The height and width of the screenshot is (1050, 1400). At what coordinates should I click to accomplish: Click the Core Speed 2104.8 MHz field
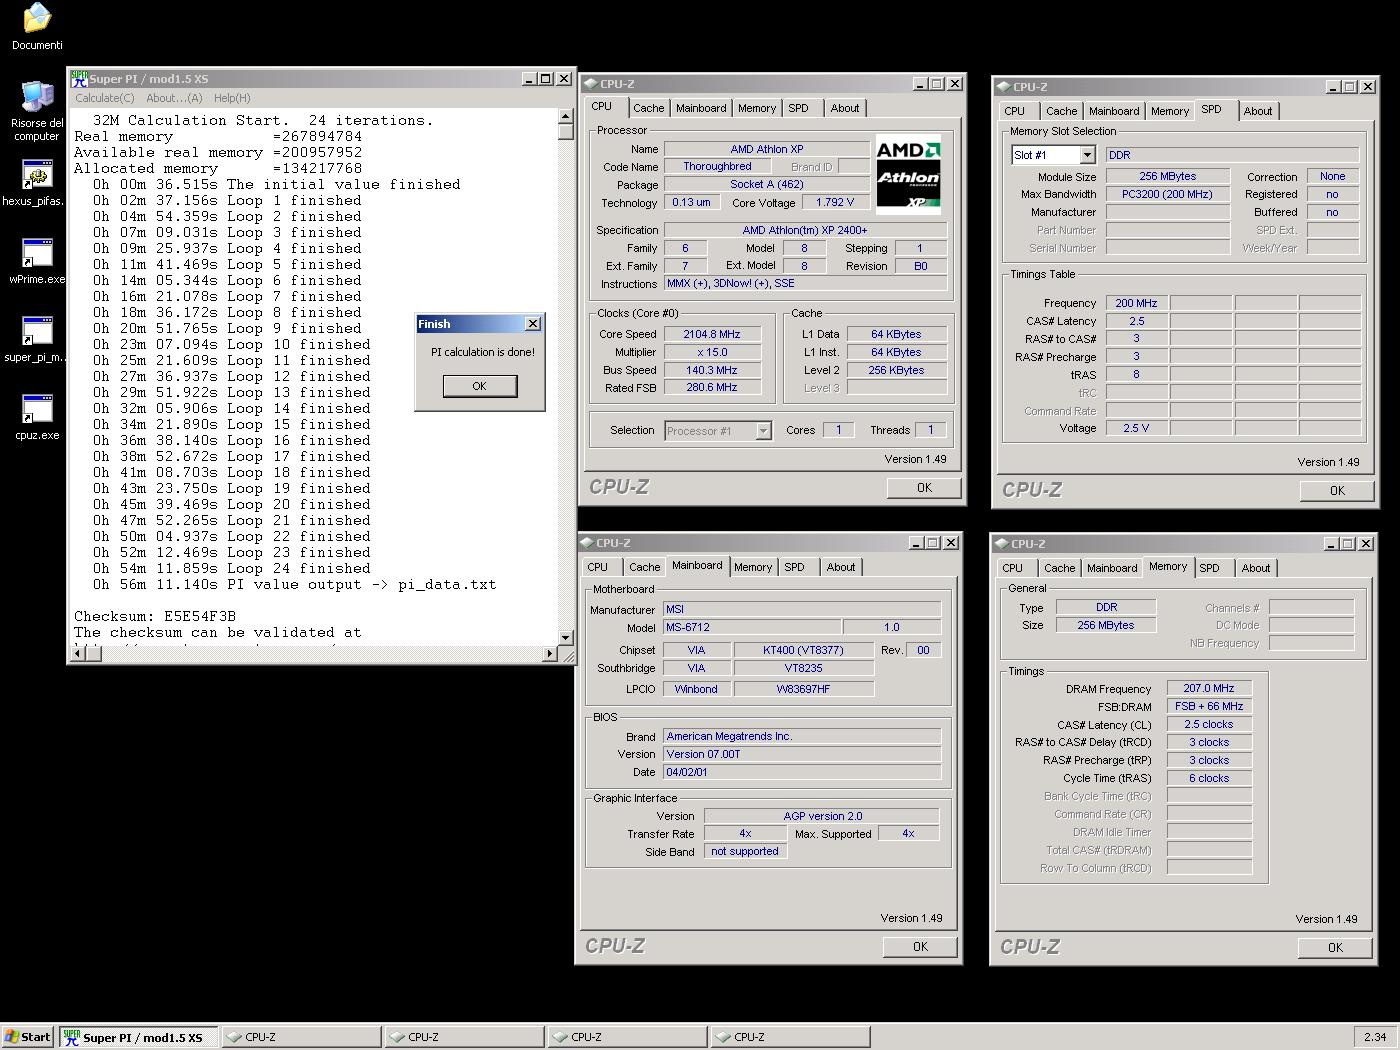click(x=712, y=334)
